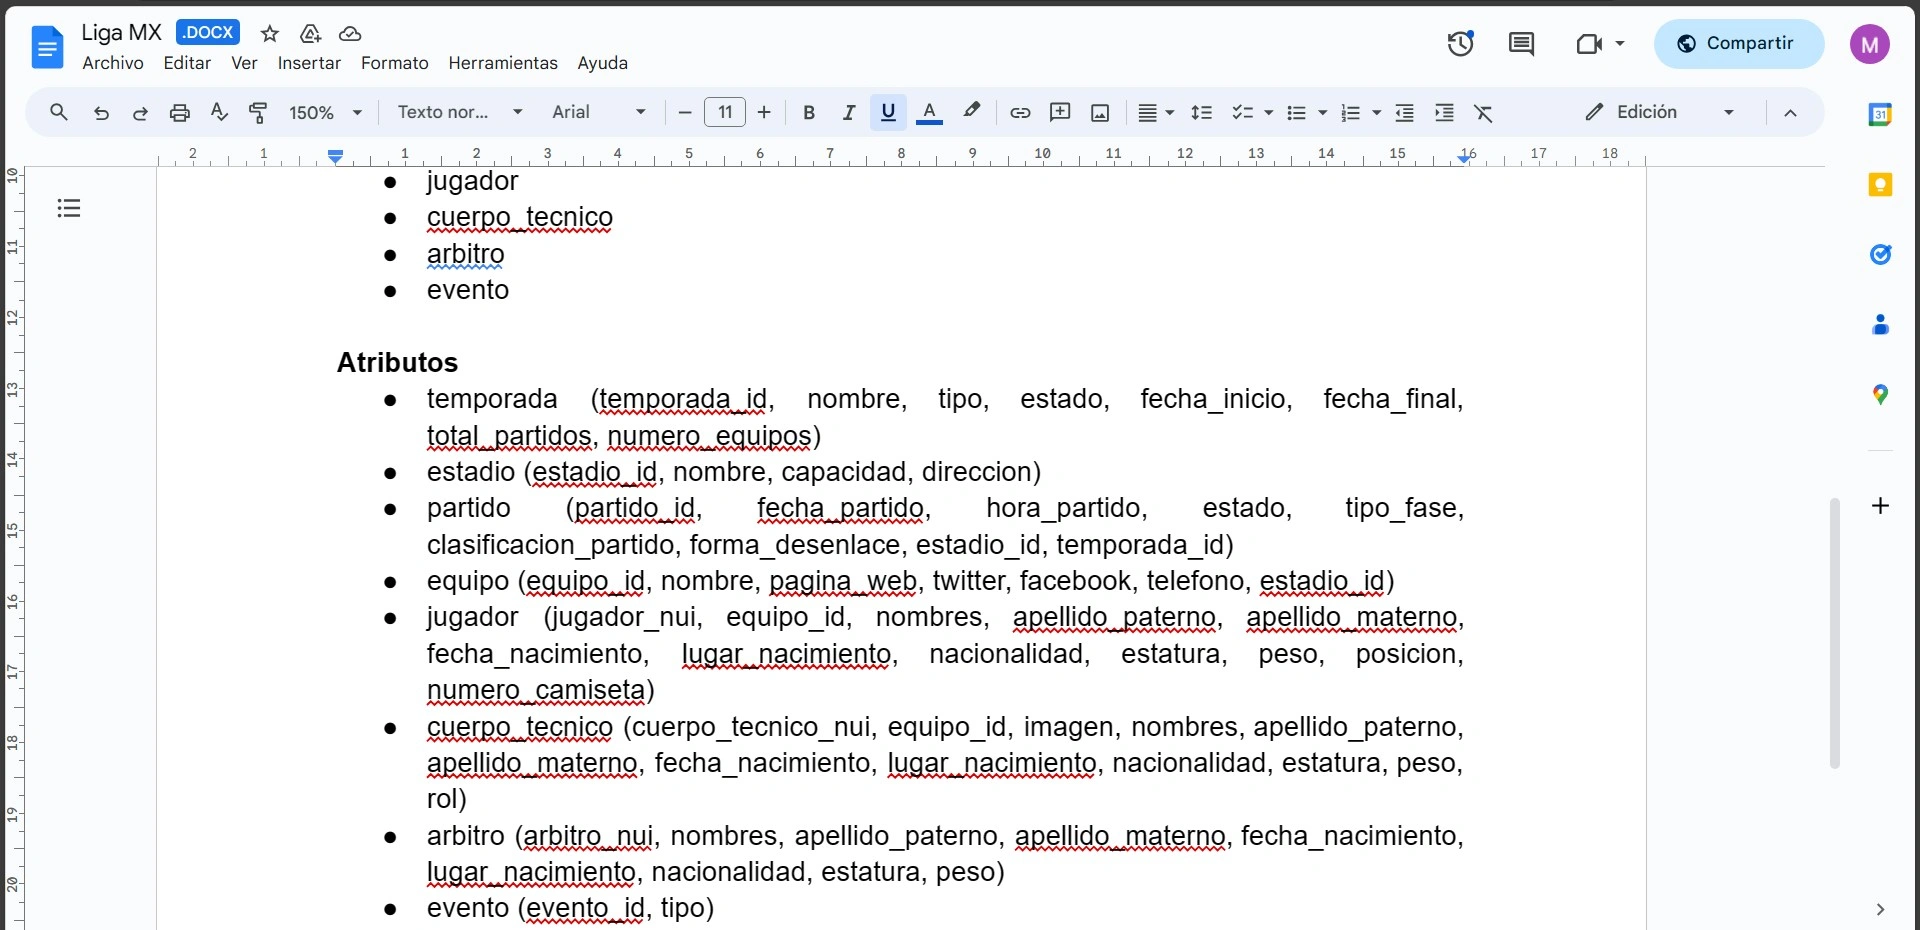Click the Compartir button

1738,43
